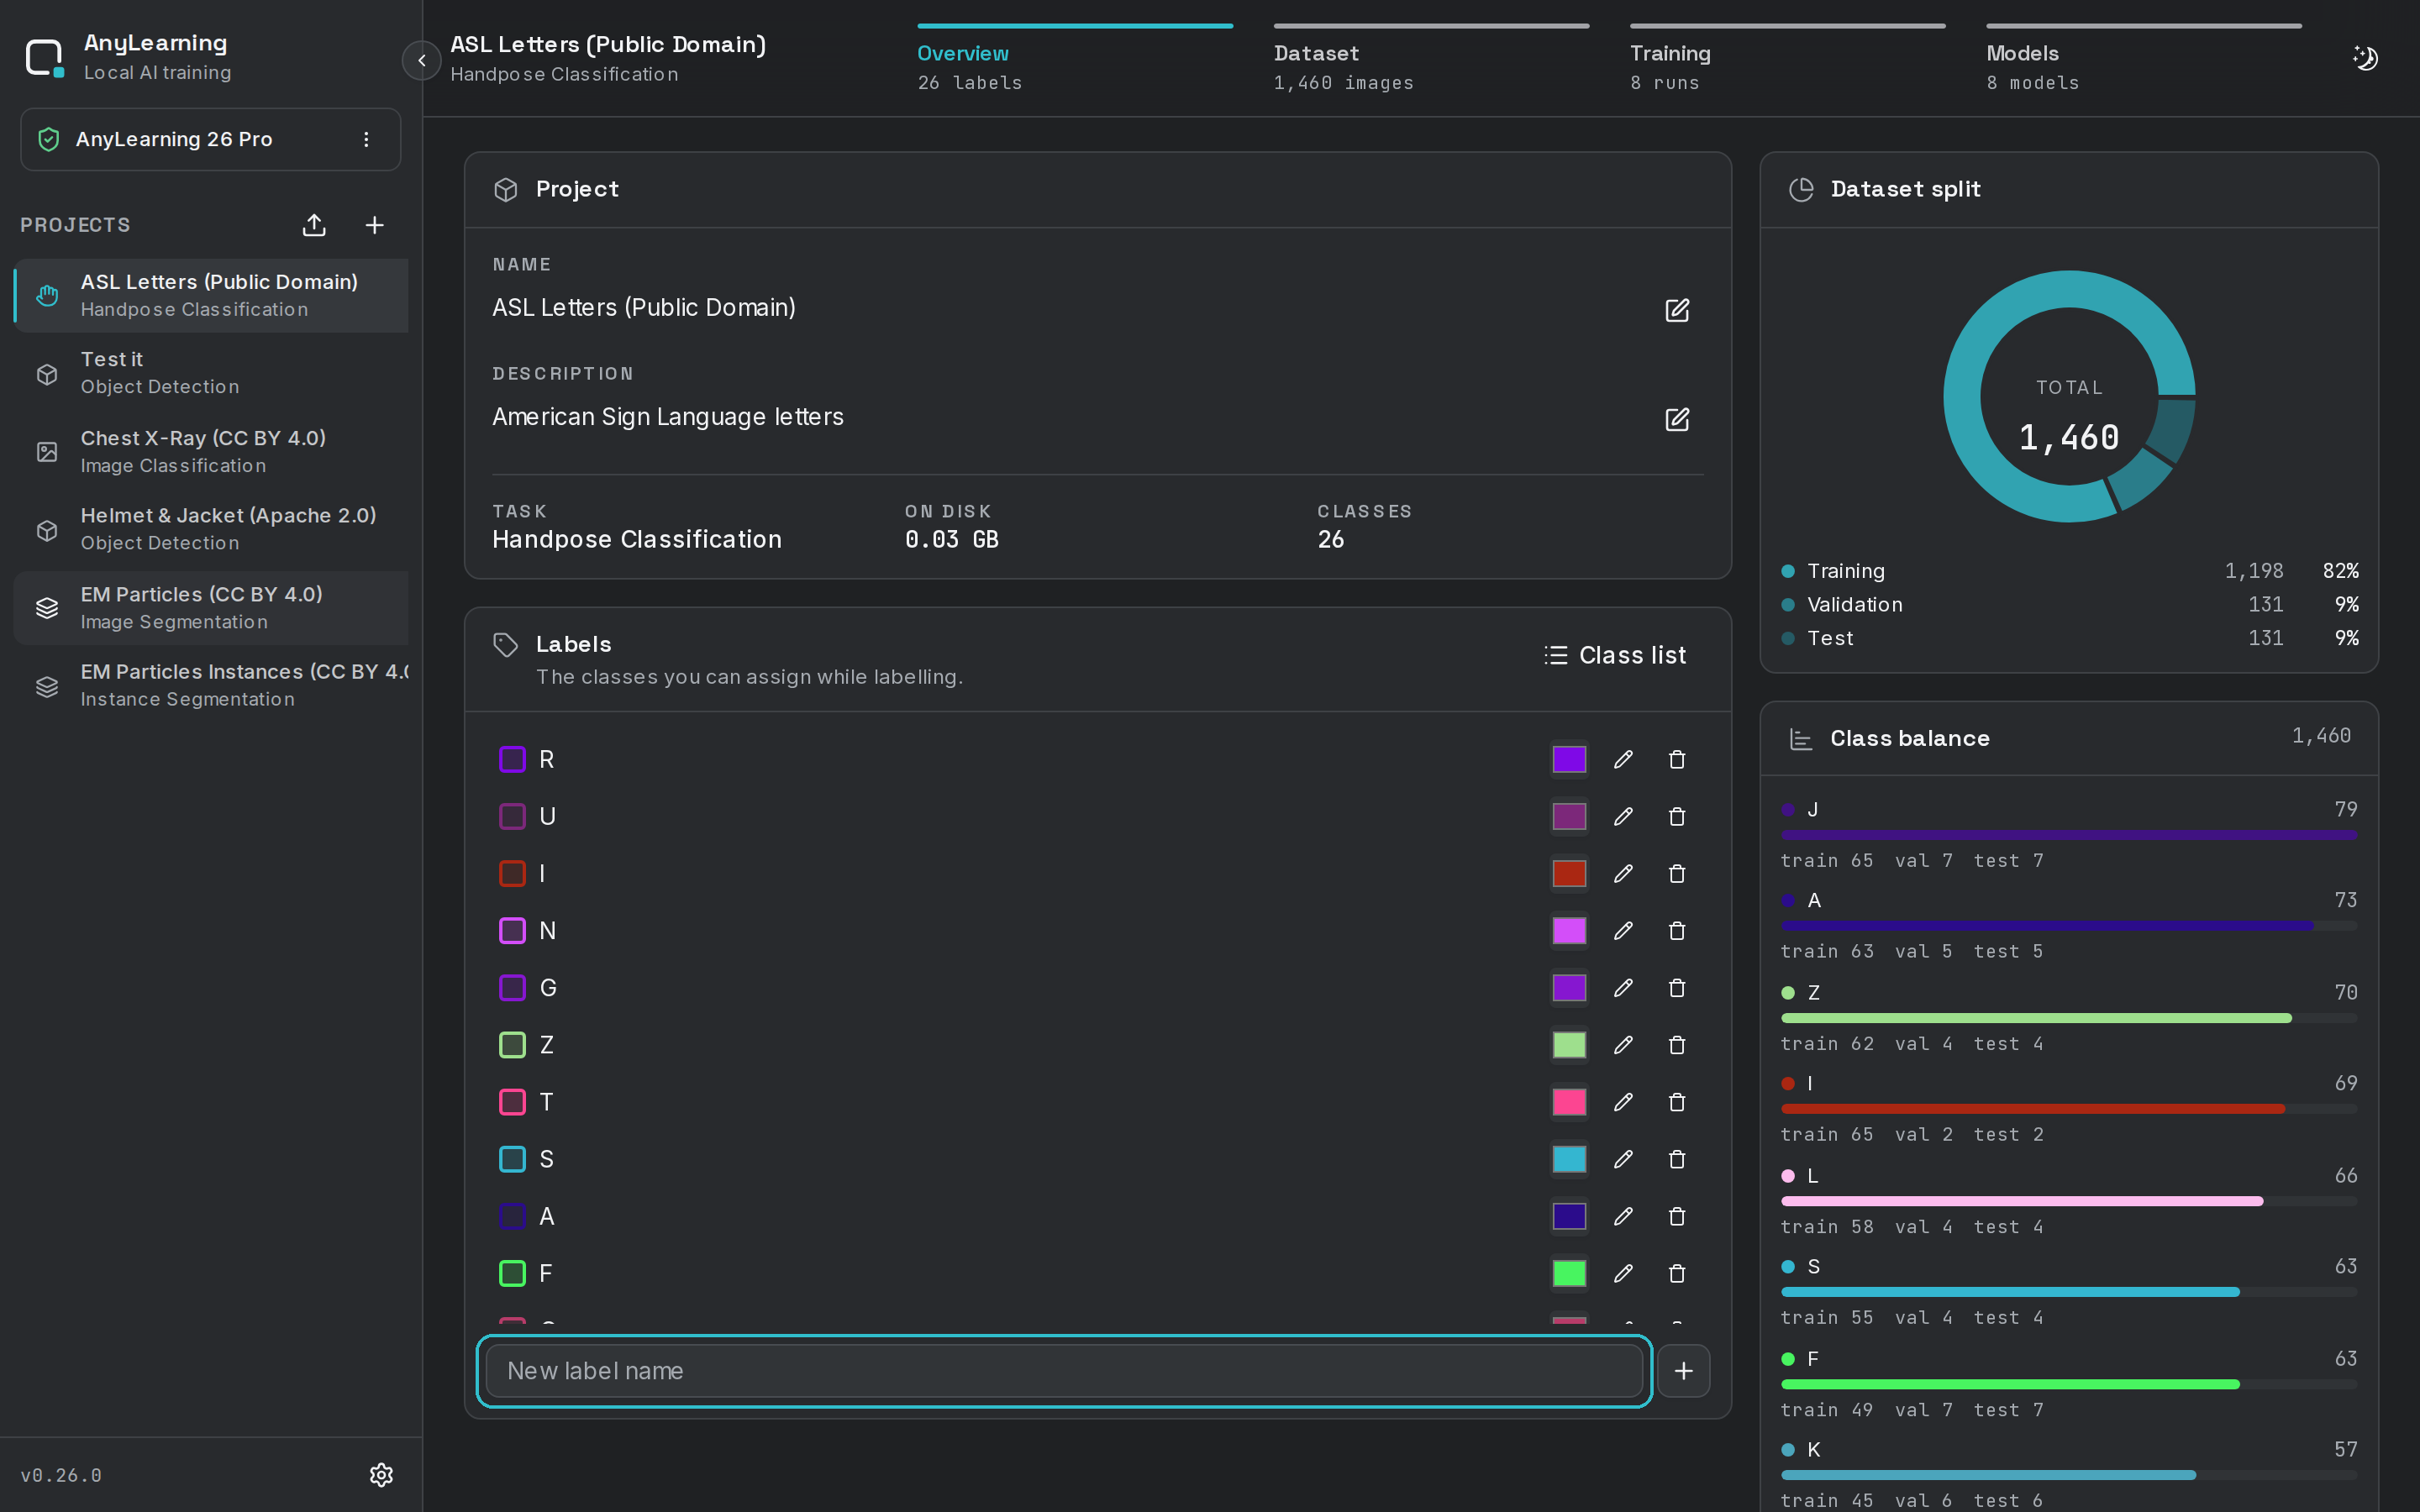Viewport: 2420px width, 1512px height.
Task: Delete label I
Action: [x=1677, y=874]
